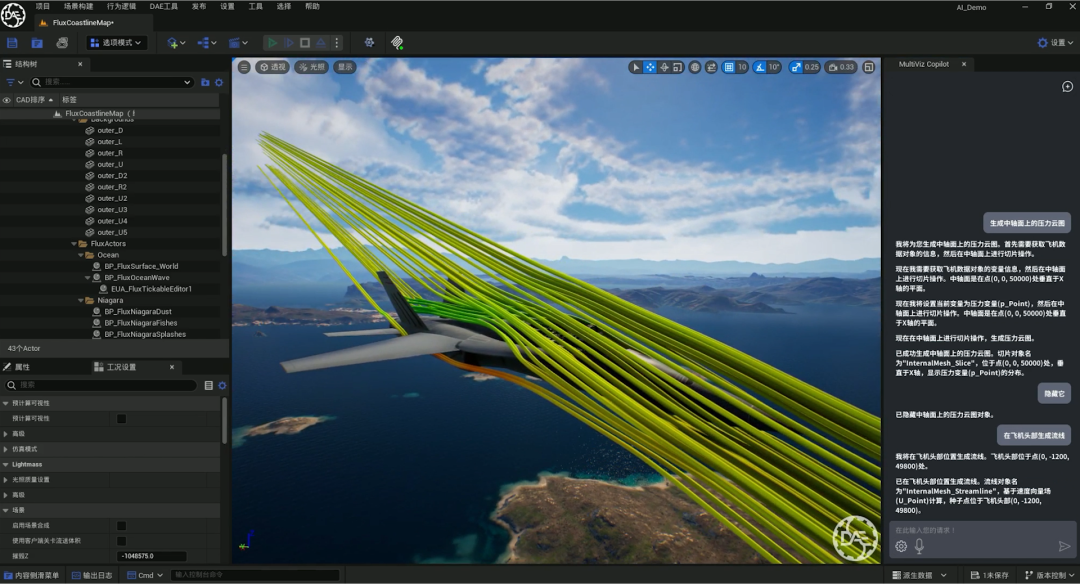Screen dimensions: 1080x584
Task: Click the viewport layout maximize icon
Action: [x=869, y=67]
